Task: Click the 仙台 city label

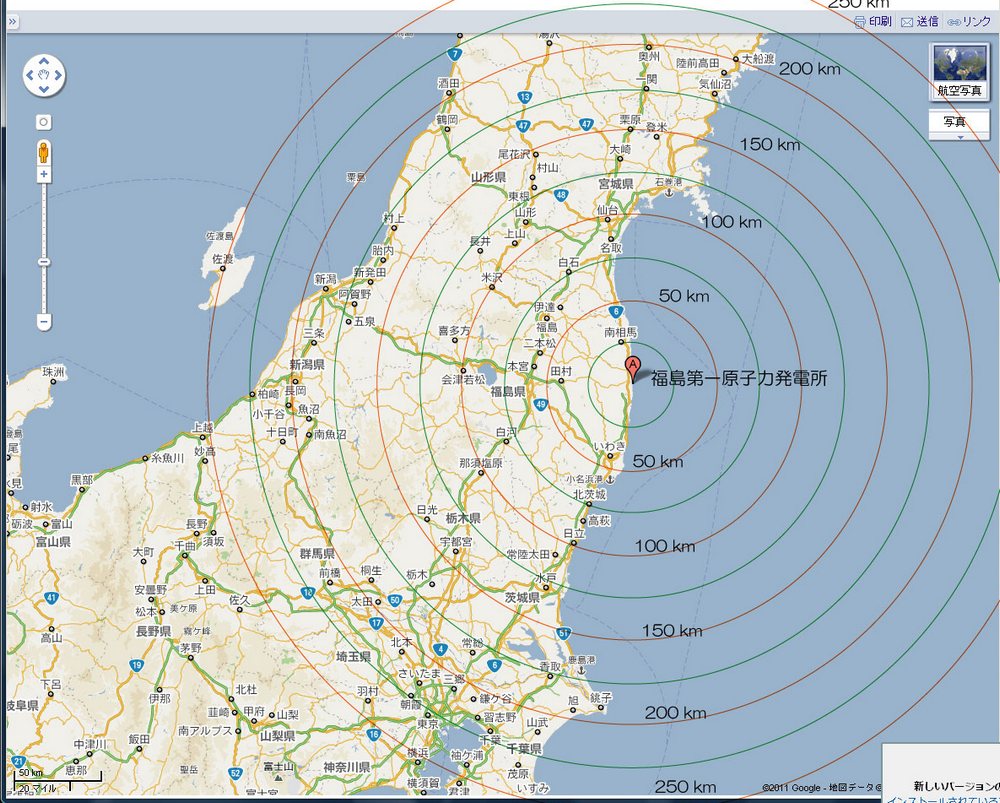Action: (x=607, y=210)
